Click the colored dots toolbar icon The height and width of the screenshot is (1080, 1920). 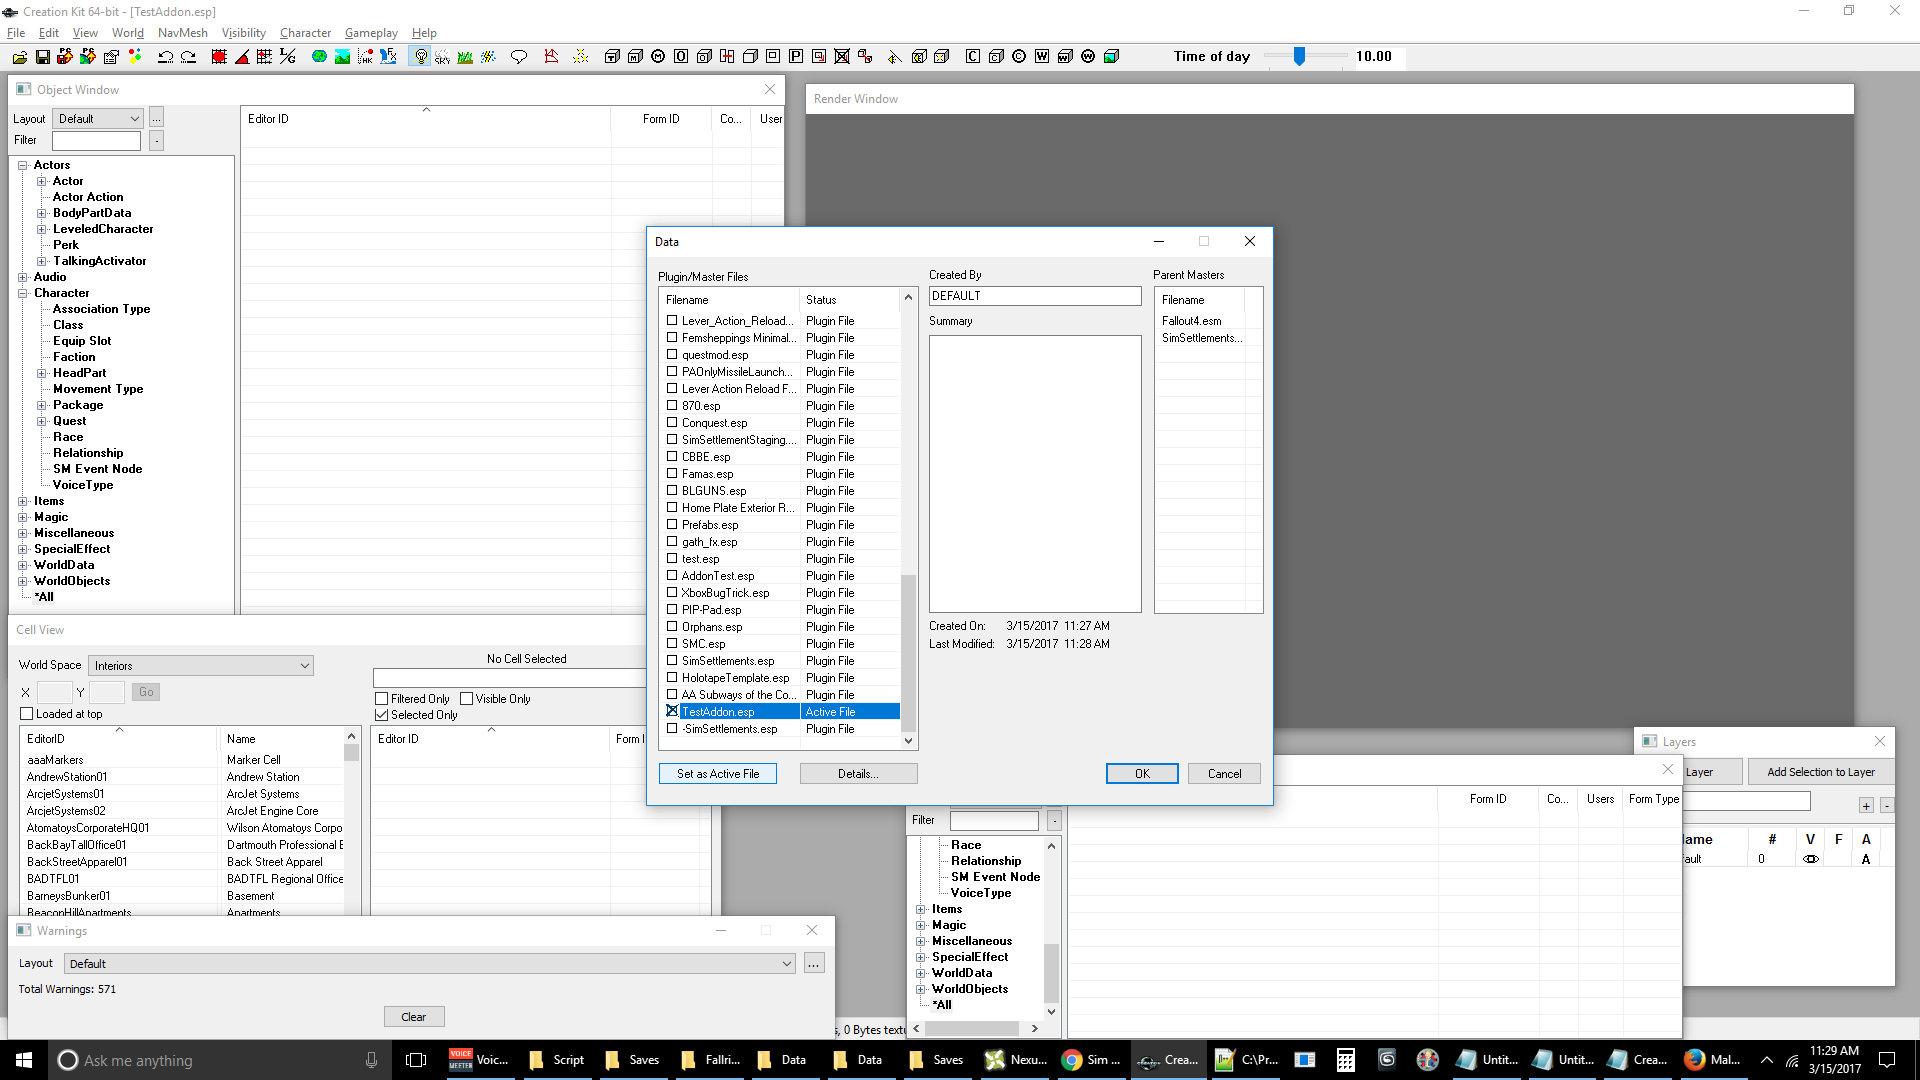pos(135,57)
